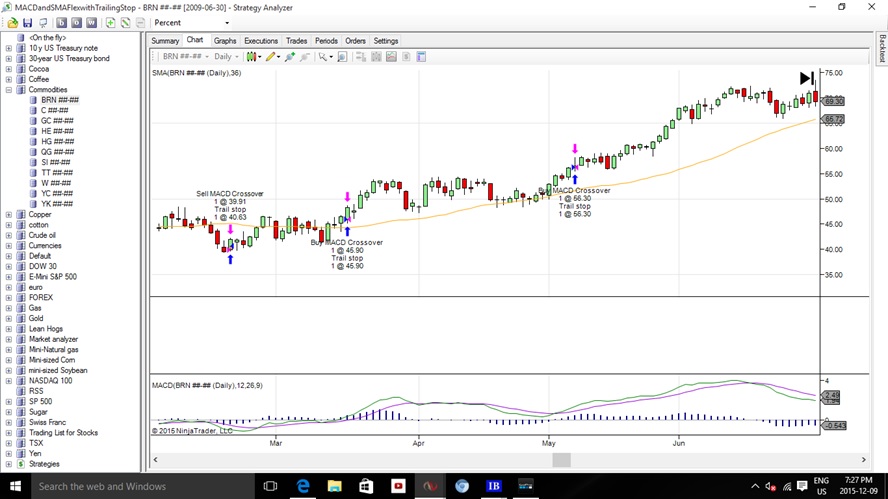Image resolution: width=888 pixels, height=499 pixels.
Task: Select the pointer cursor tool icon
Action: [x=322, y=57]
